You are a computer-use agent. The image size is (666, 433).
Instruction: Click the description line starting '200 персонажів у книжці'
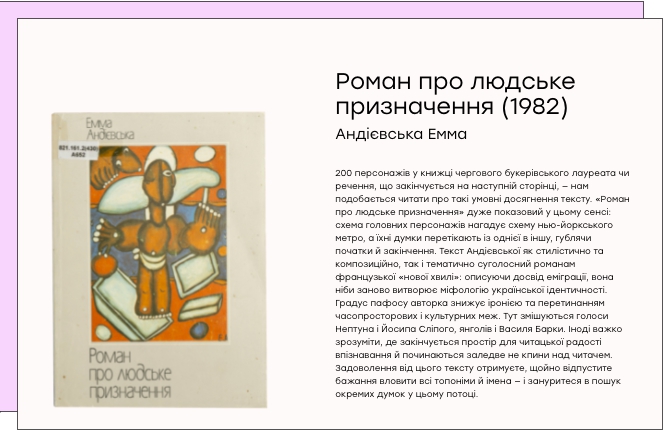[x=482, y=173]
